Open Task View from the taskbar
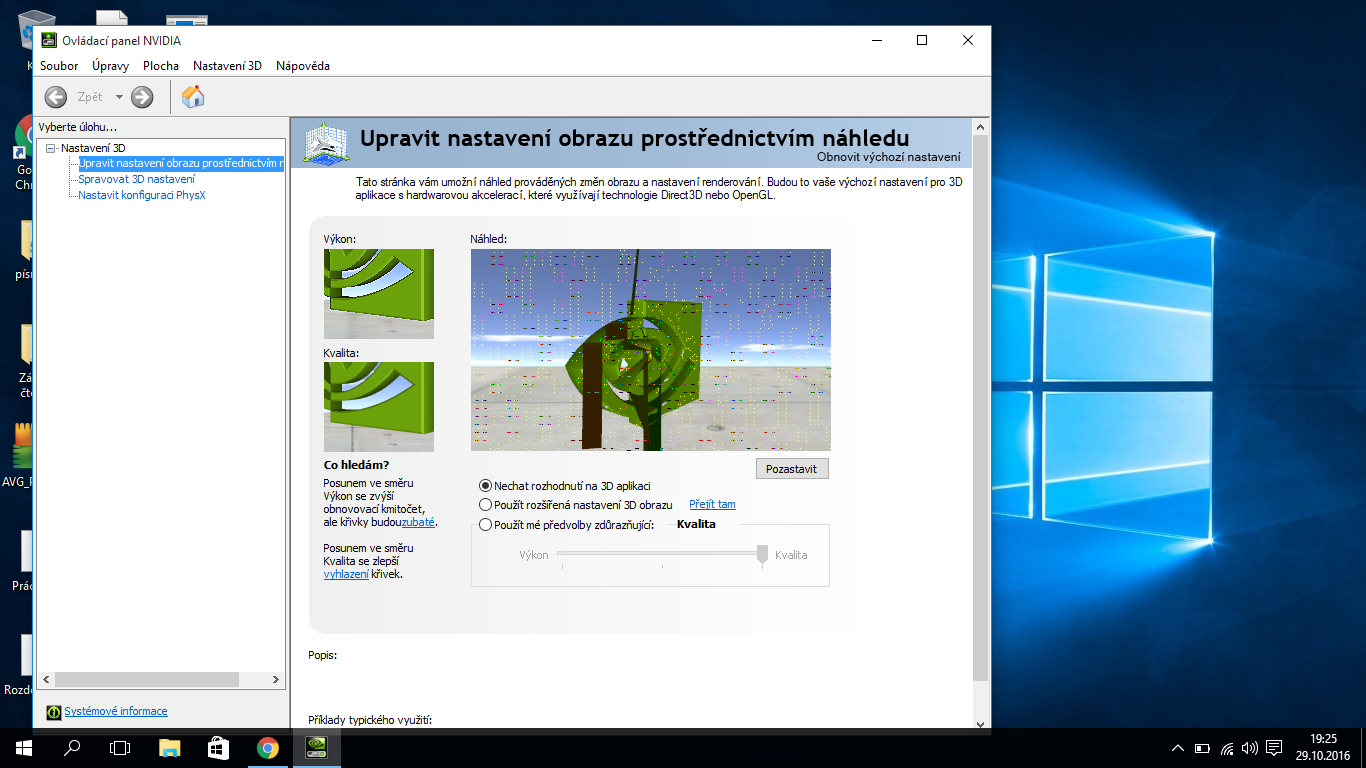 coord(120,748)
